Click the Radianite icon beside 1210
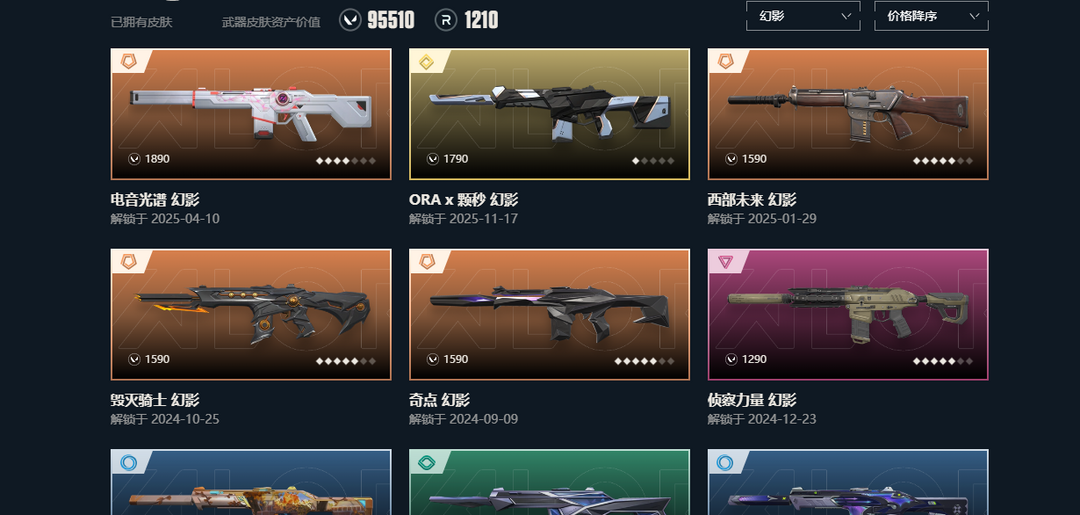This screenshot has height=515, width=1080. [446, 20]
